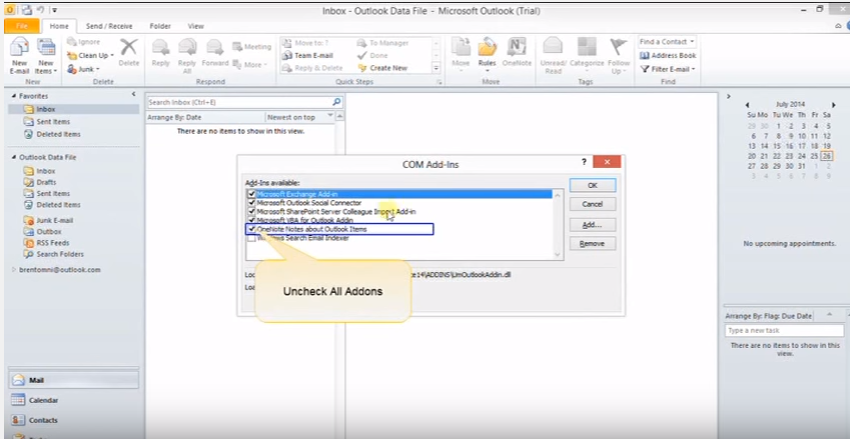The height and width of the screenshot is (439, 850).
Task: Click the To Manager quick step
Action: point(383,43)
